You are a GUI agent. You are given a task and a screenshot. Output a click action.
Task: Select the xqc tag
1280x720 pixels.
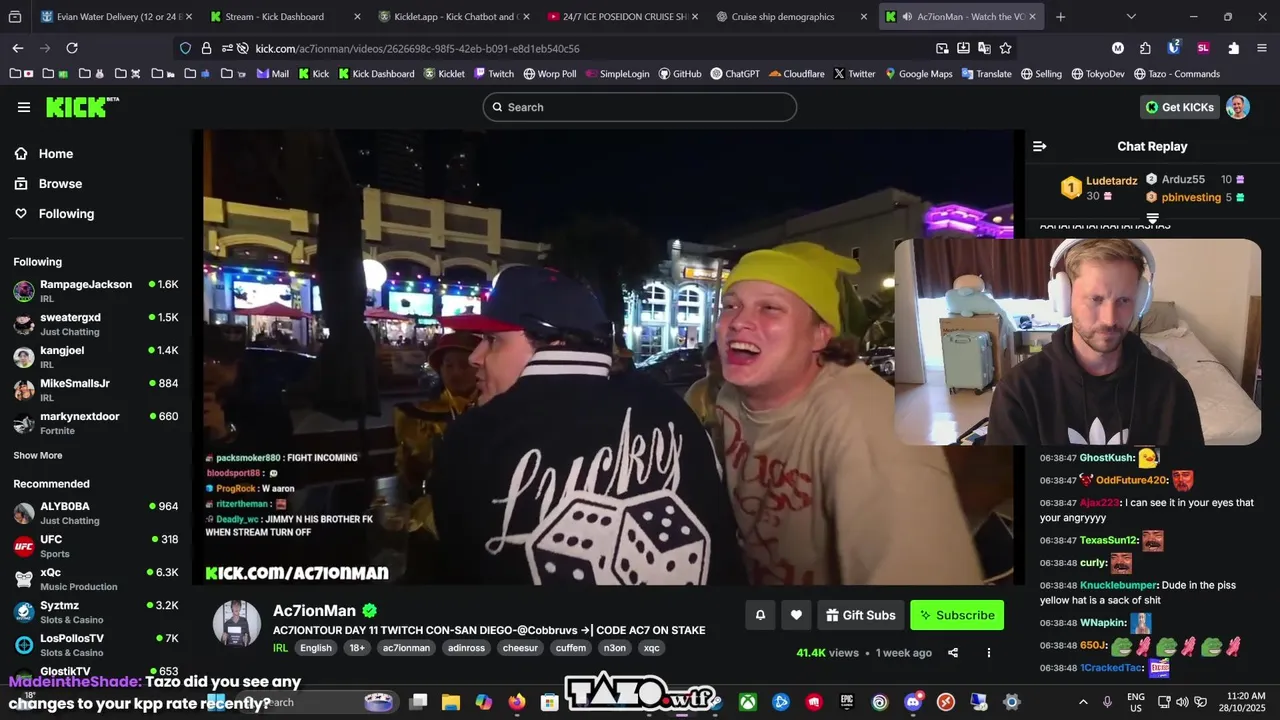652,648
